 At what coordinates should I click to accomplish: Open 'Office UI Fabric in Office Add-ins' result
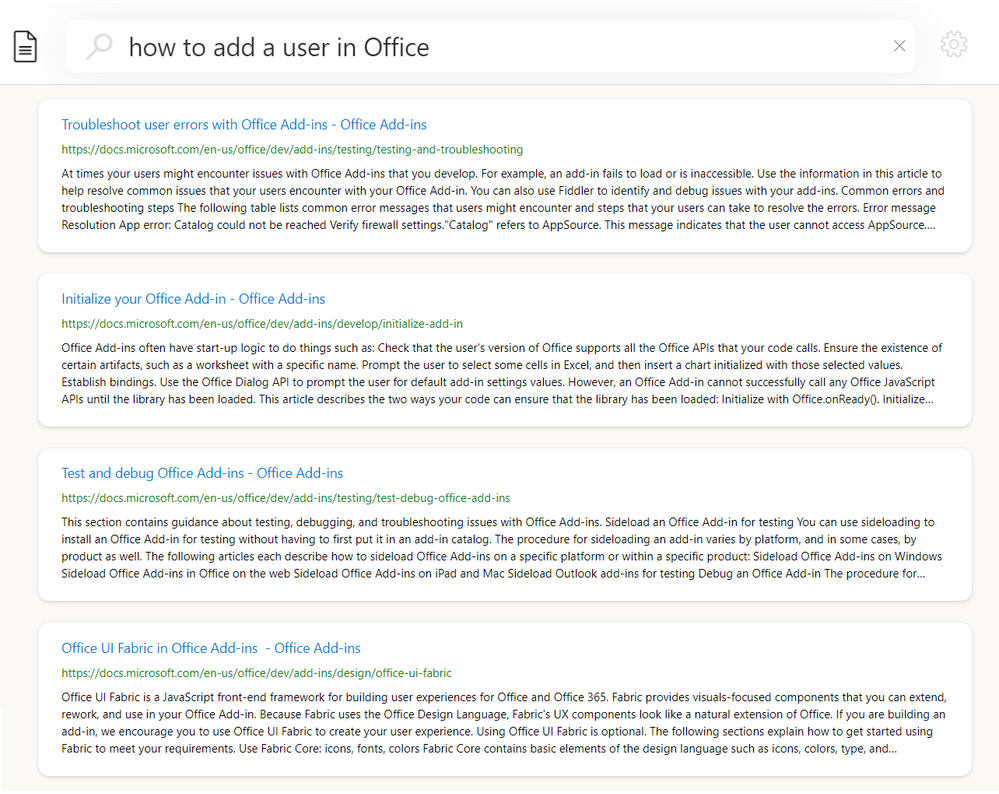211,648
